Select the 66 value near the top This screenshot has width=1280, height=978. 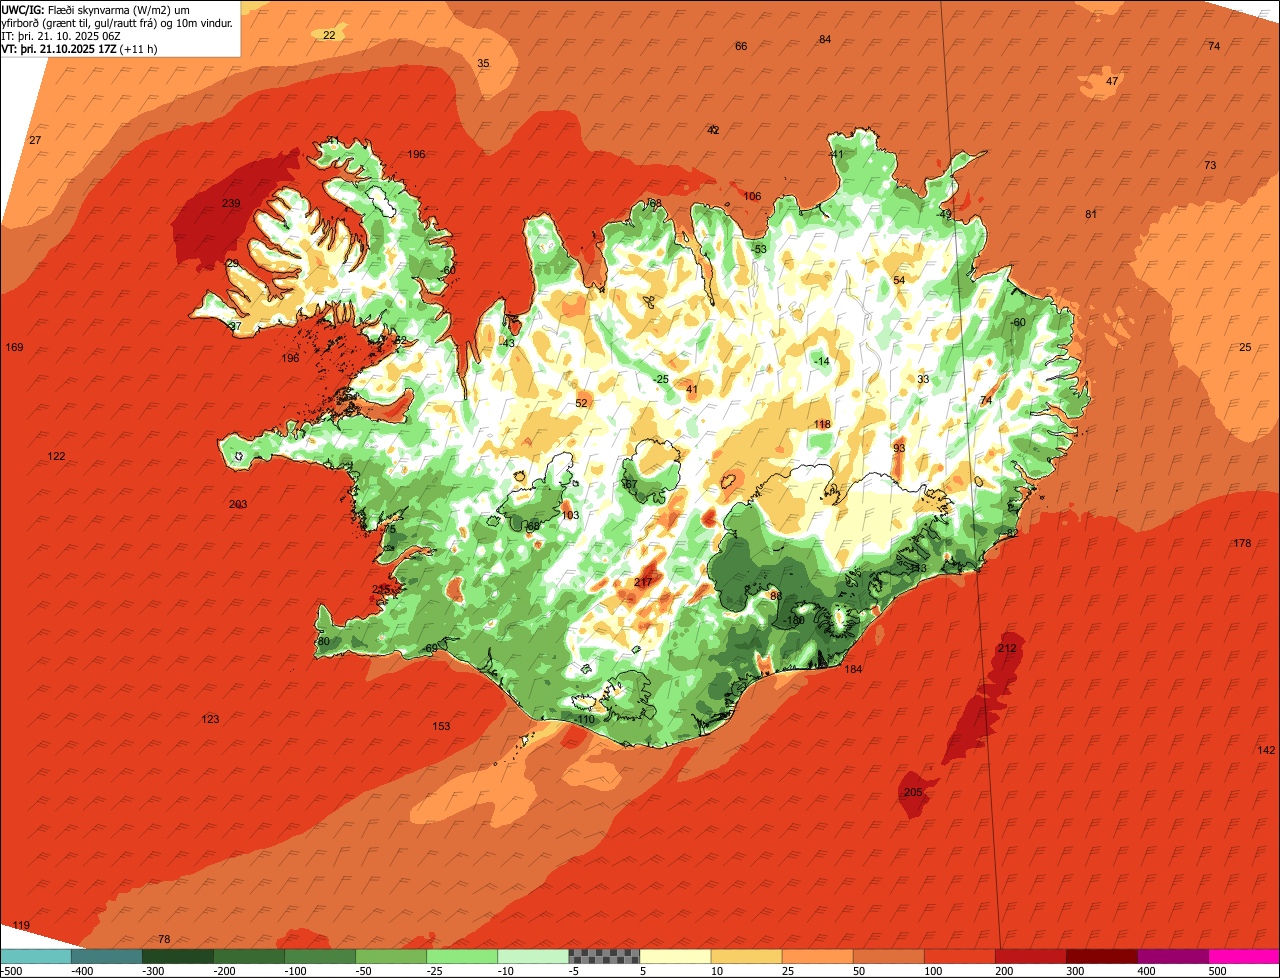tap(741, 46)
